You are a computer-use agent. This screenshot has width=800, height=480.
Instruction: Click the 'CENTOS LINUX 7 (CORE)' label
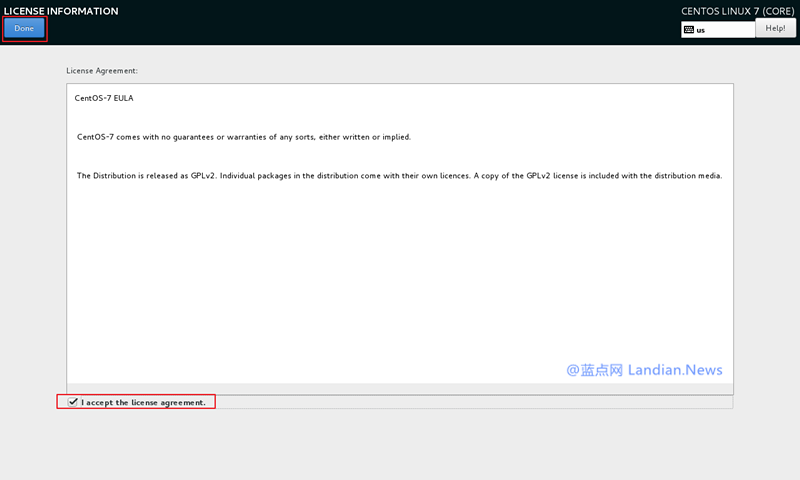tap(738, 11)
